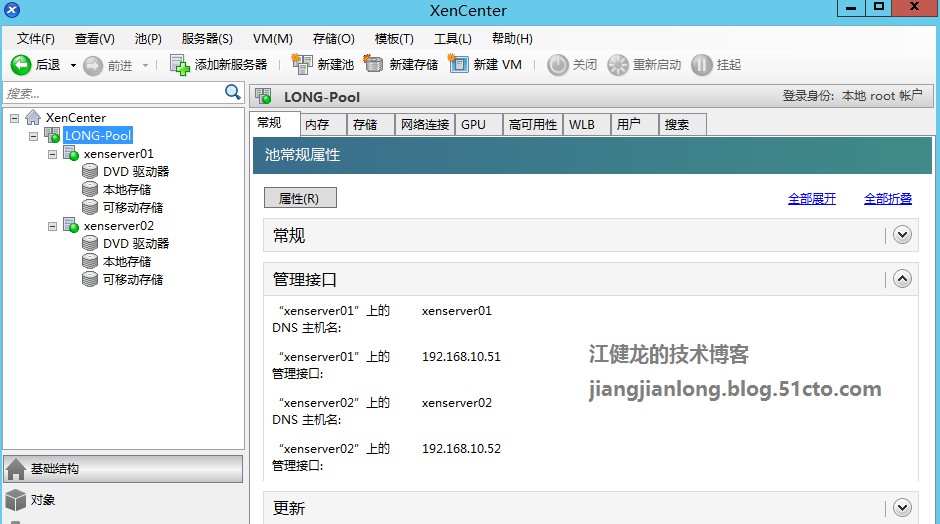The width and height of the screenshot is (940, 524).
Task: Click the 全部折叠 link
Action: click(x=888, y=198)
